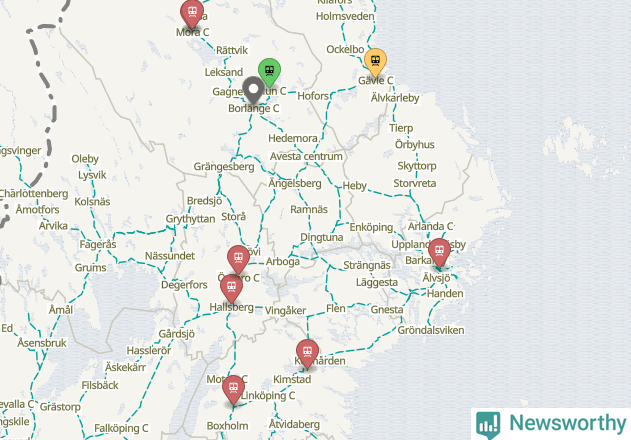Click the red train marker at Kolmården

tap(307, 353)
